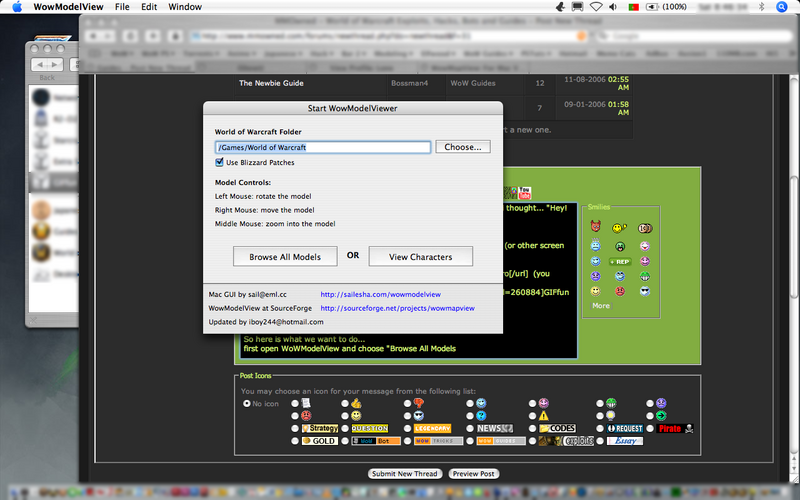Viewport: 800px width, 500px height.
Task: Click Browse All Models button
Action: 285,257
